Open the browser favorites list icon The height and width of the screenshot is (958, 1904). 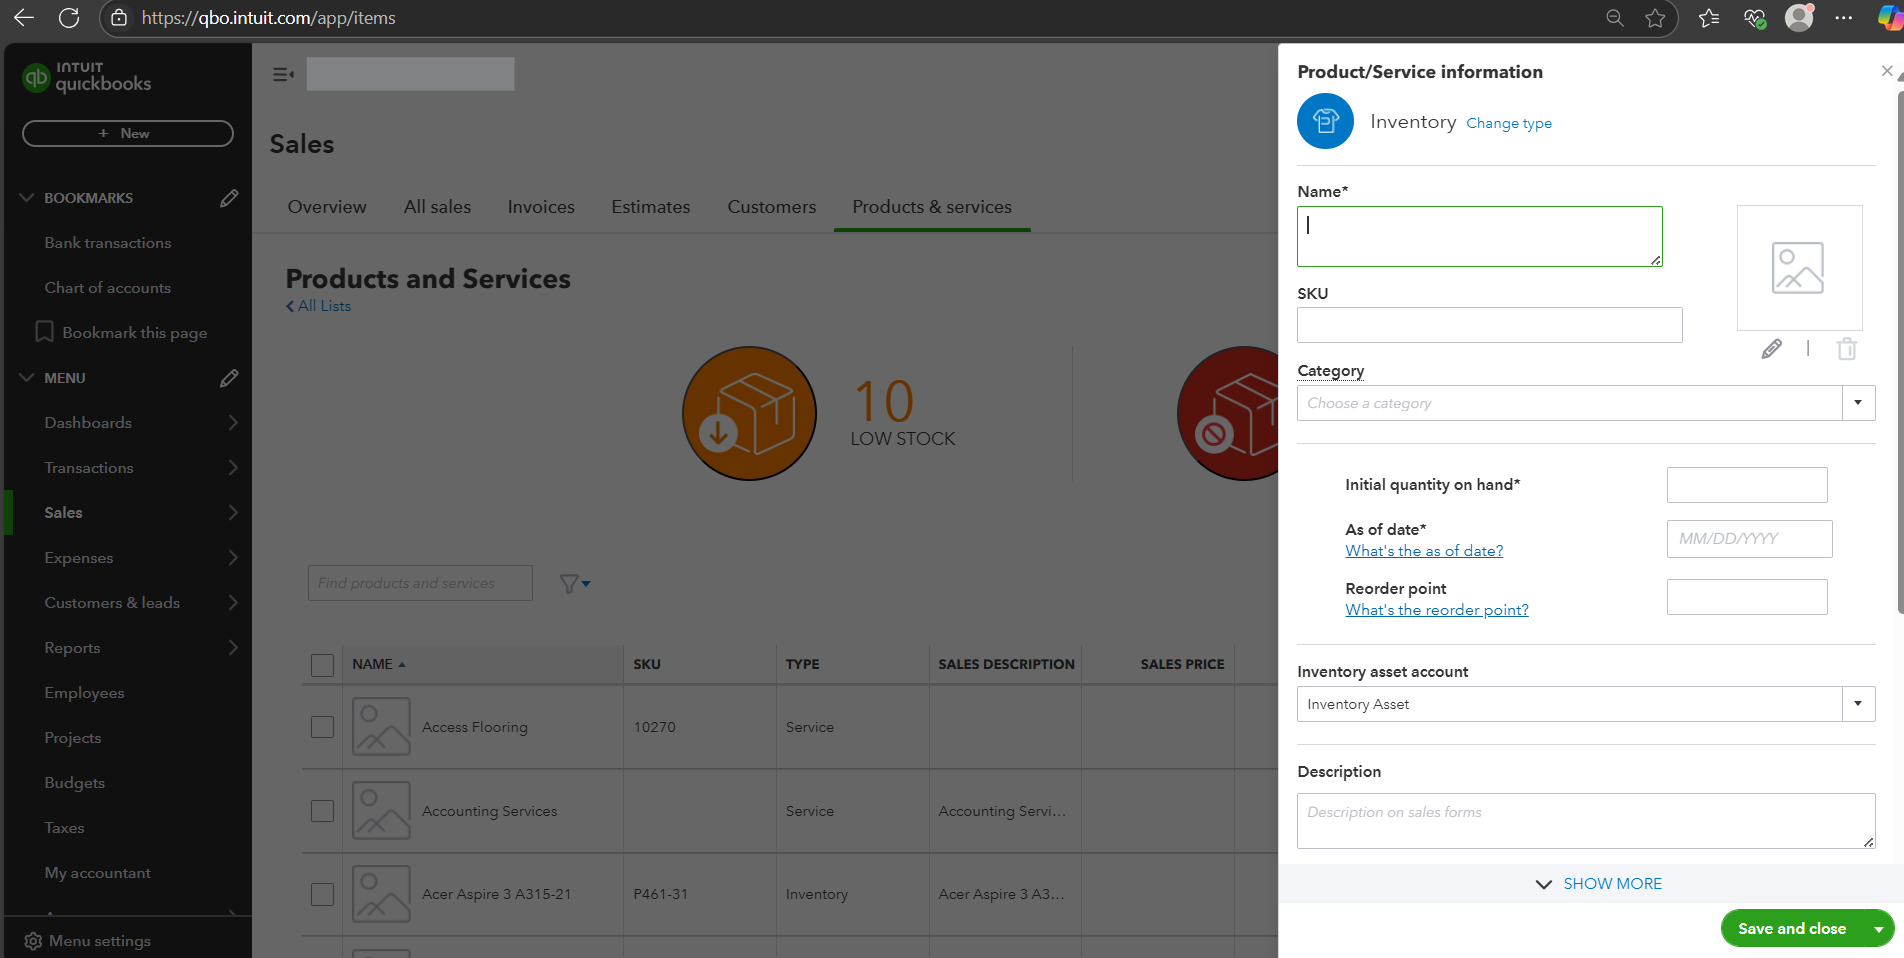(x=1709, y=18)
